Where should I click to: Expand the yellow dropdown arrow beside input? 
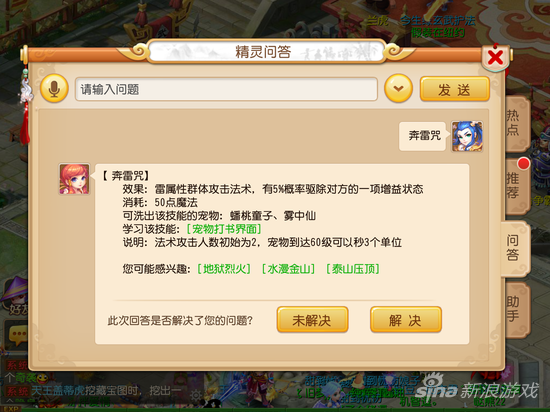click(398, 89)
